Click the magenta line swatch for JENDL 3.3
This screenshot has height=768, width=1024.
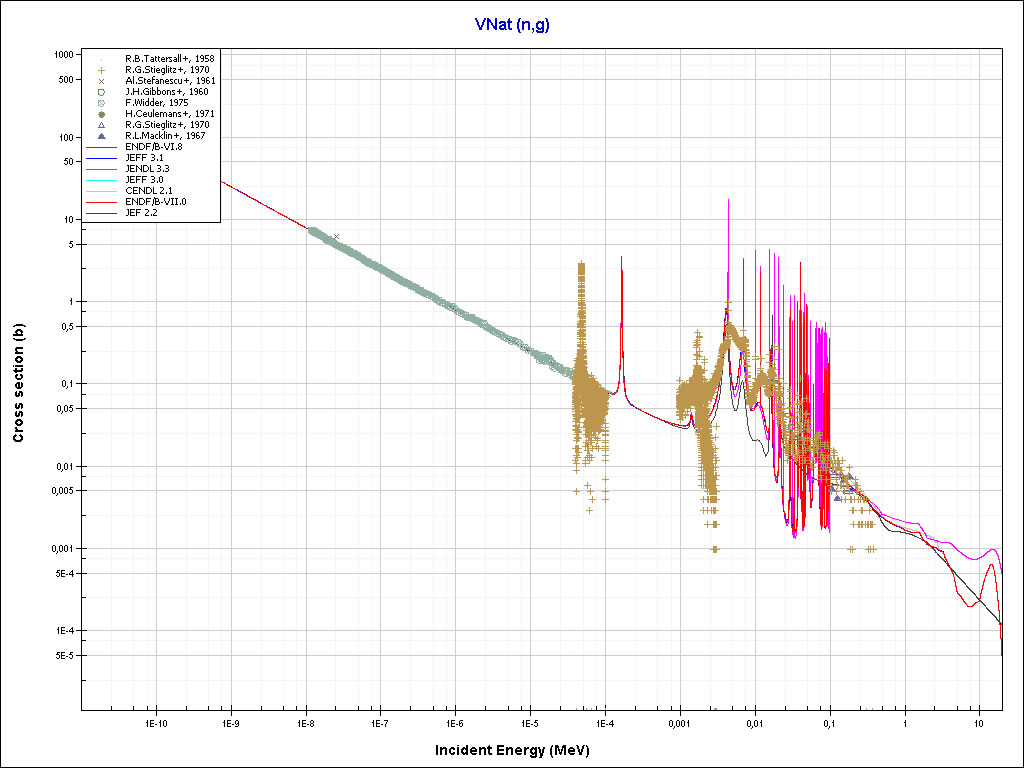[102, 169]
